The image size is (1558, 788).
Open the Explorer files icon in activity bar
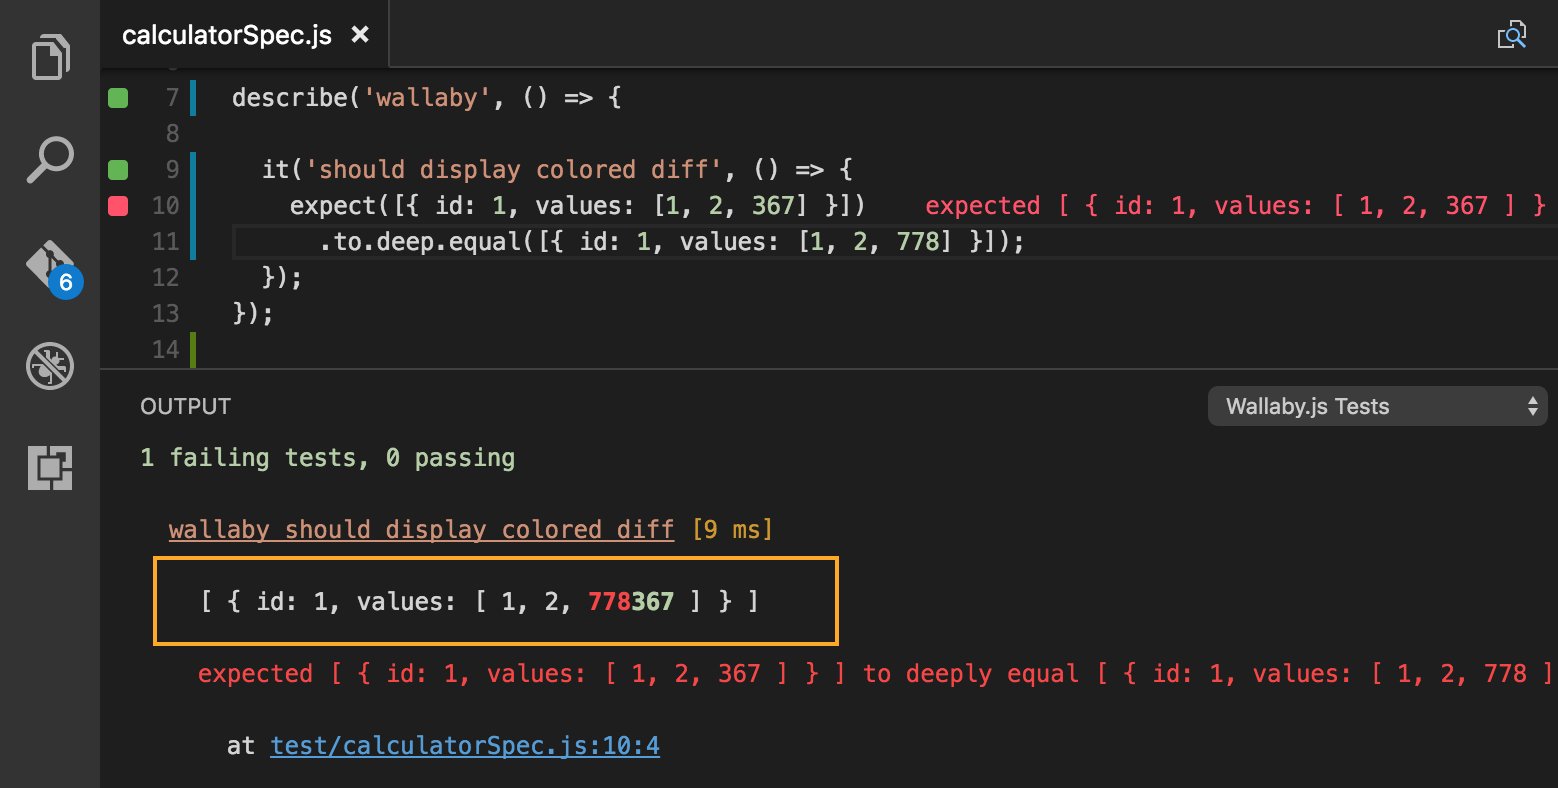(x=50, y=57)
